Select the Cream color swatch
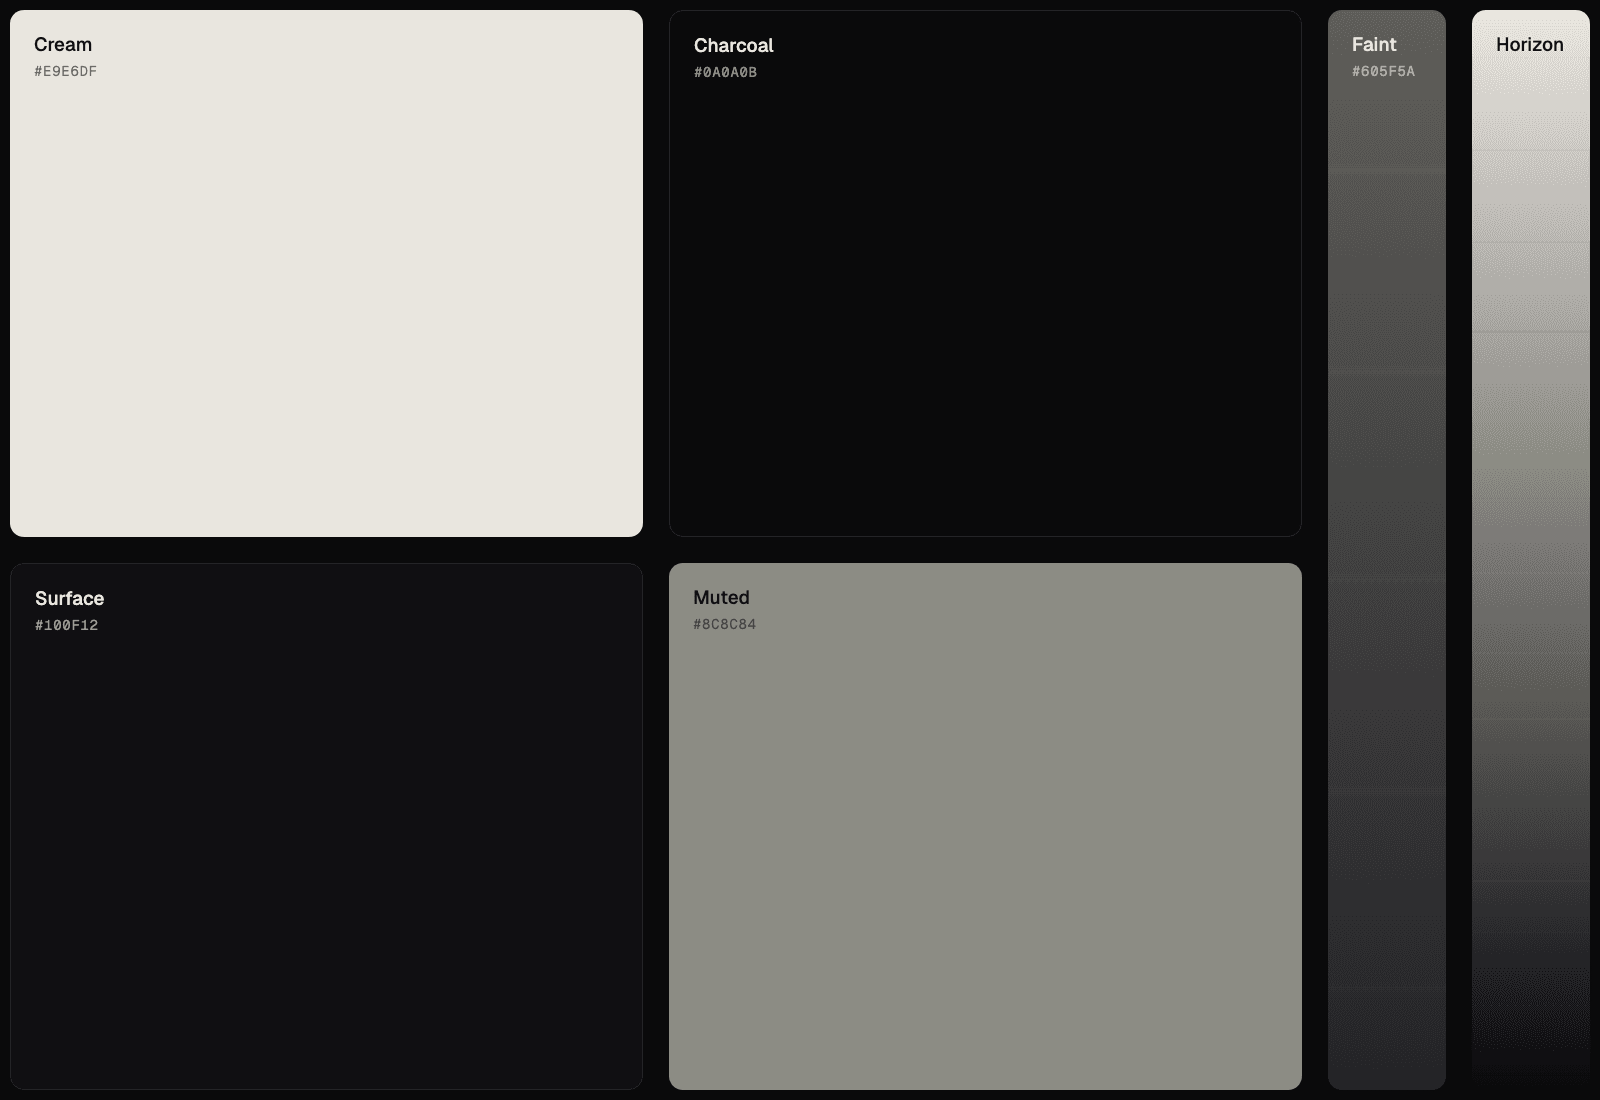This screenshot has width=1600, height=1100. 326,273
